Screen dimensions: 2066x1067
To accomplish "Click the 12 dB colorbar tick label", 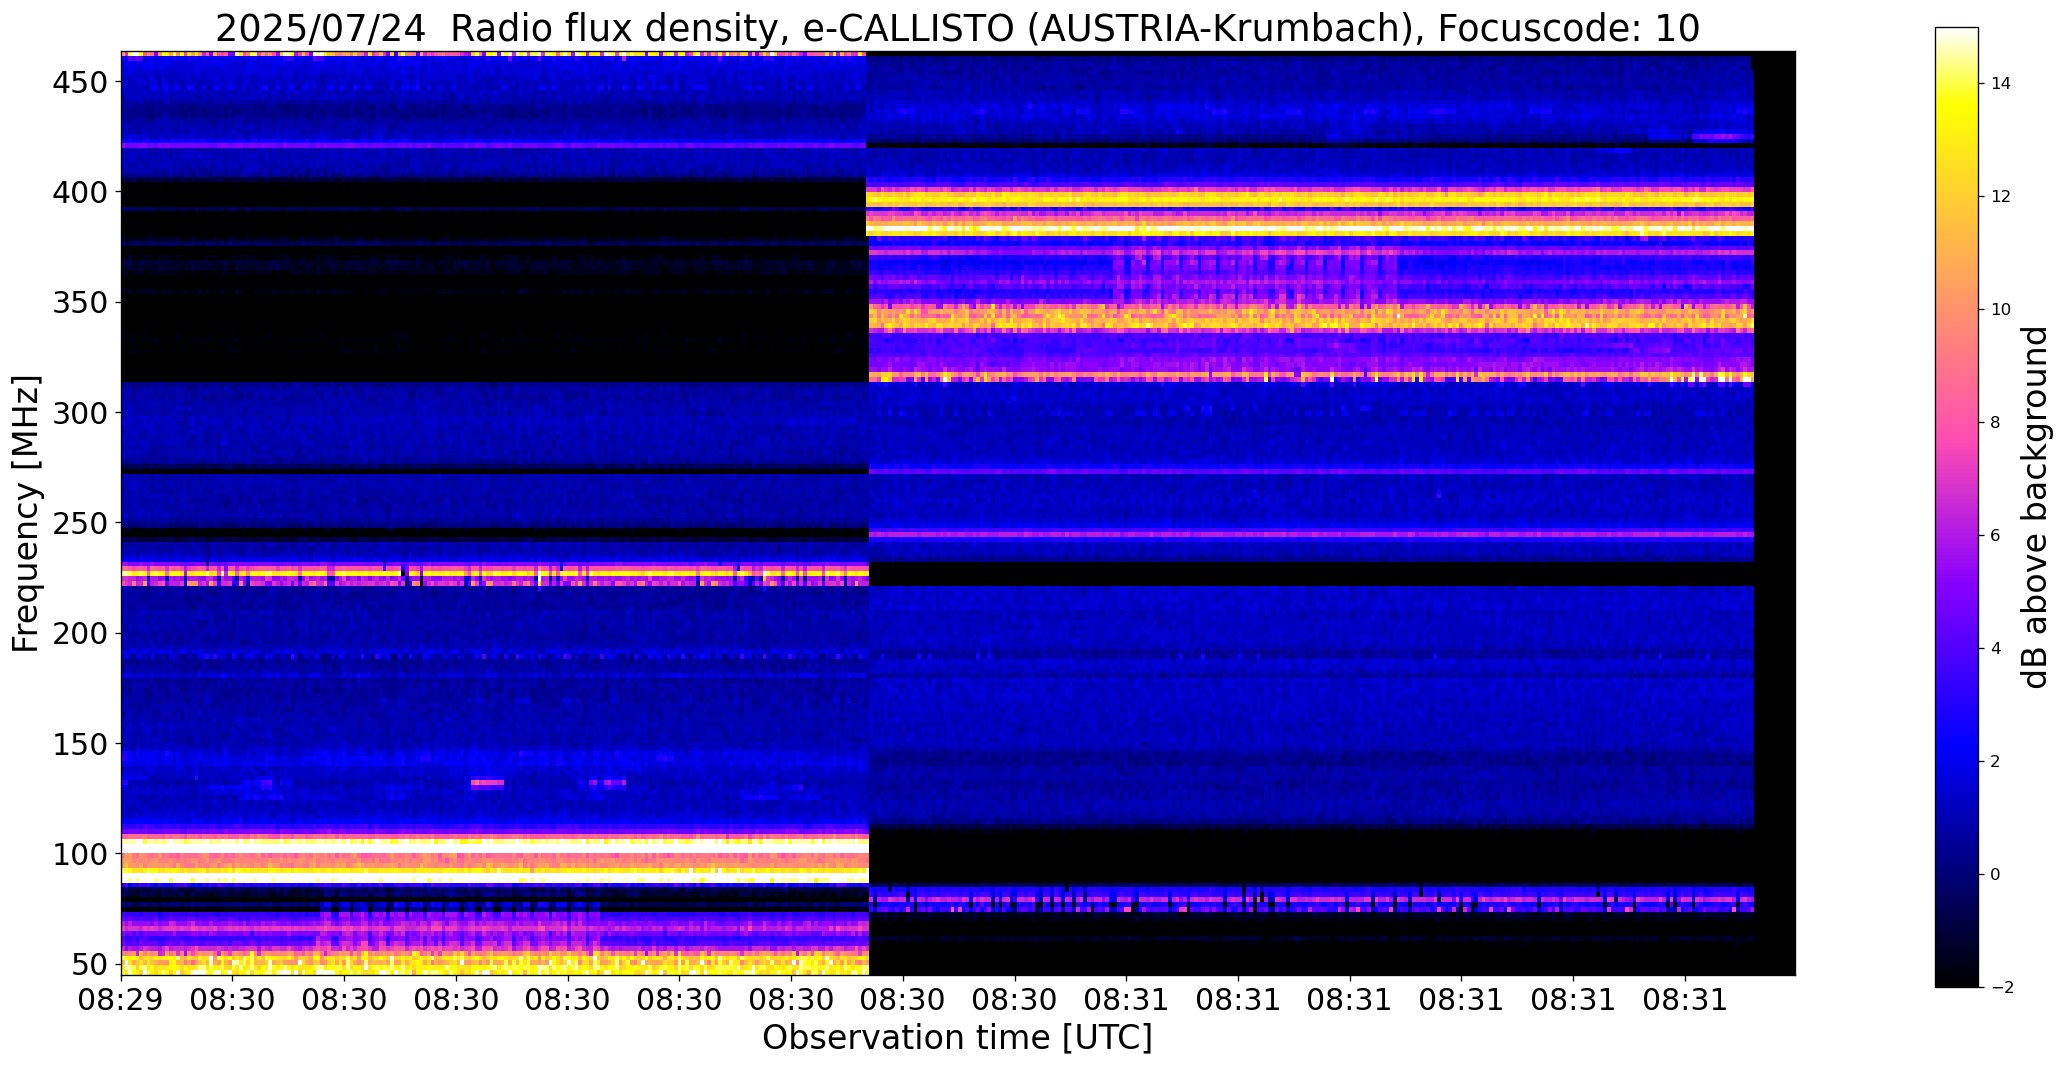I will tap(2000, 197).
